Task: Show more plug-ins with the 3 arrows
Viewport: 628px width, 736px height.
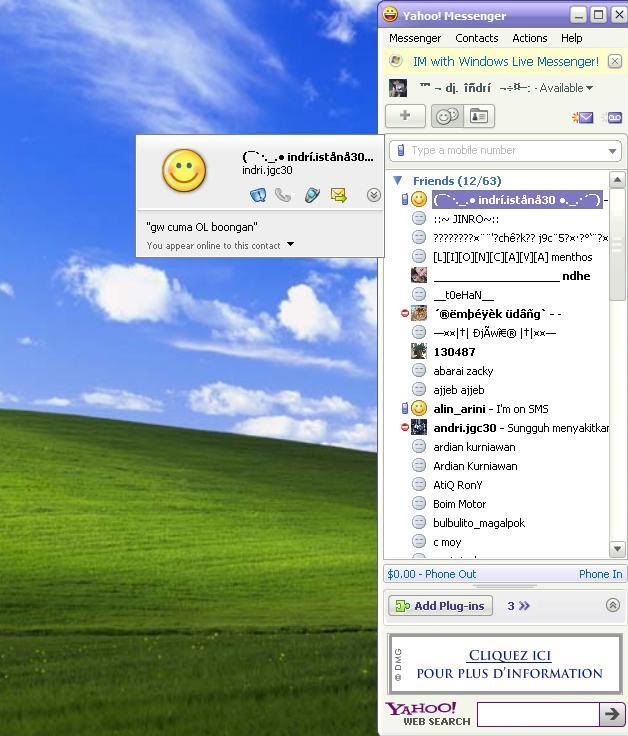Action: [518, 606]
